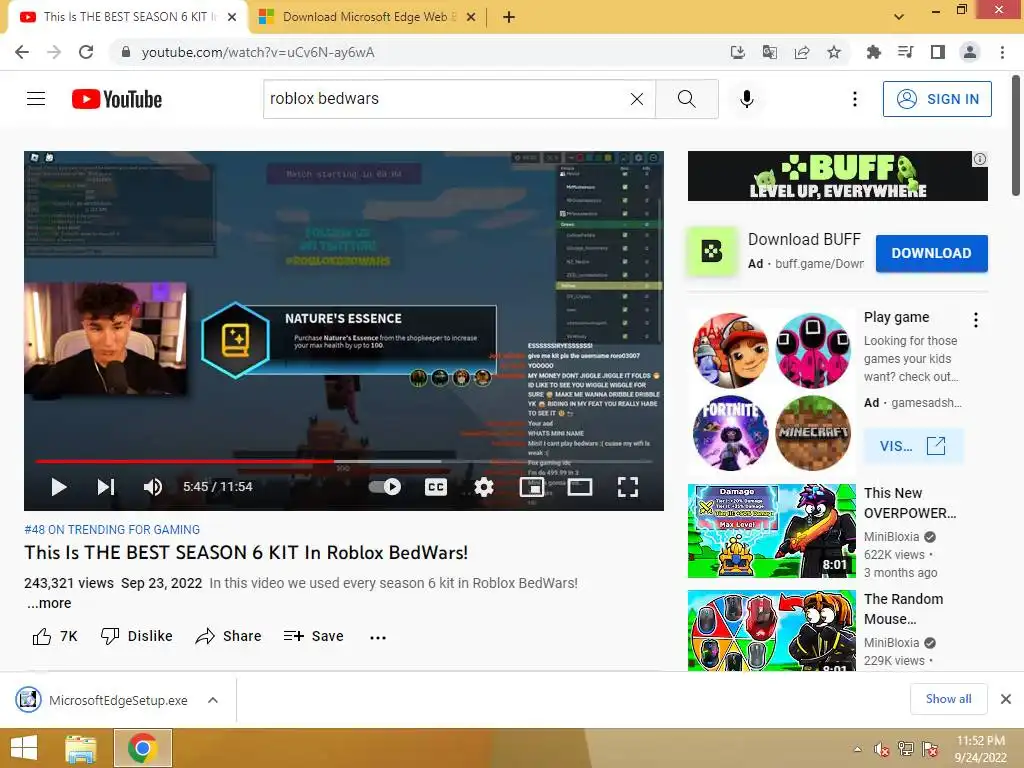Open media controls icon in toolbar
1024x768 pixels.
click(x=905, y=52)
